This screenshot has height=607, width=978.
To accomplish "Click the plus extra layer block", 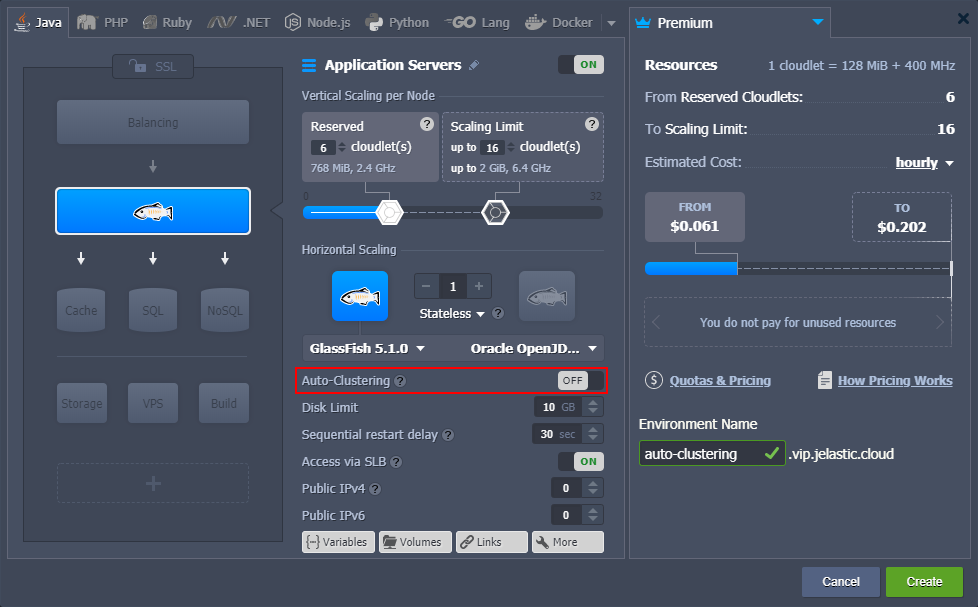I will [x=153, y=483].
